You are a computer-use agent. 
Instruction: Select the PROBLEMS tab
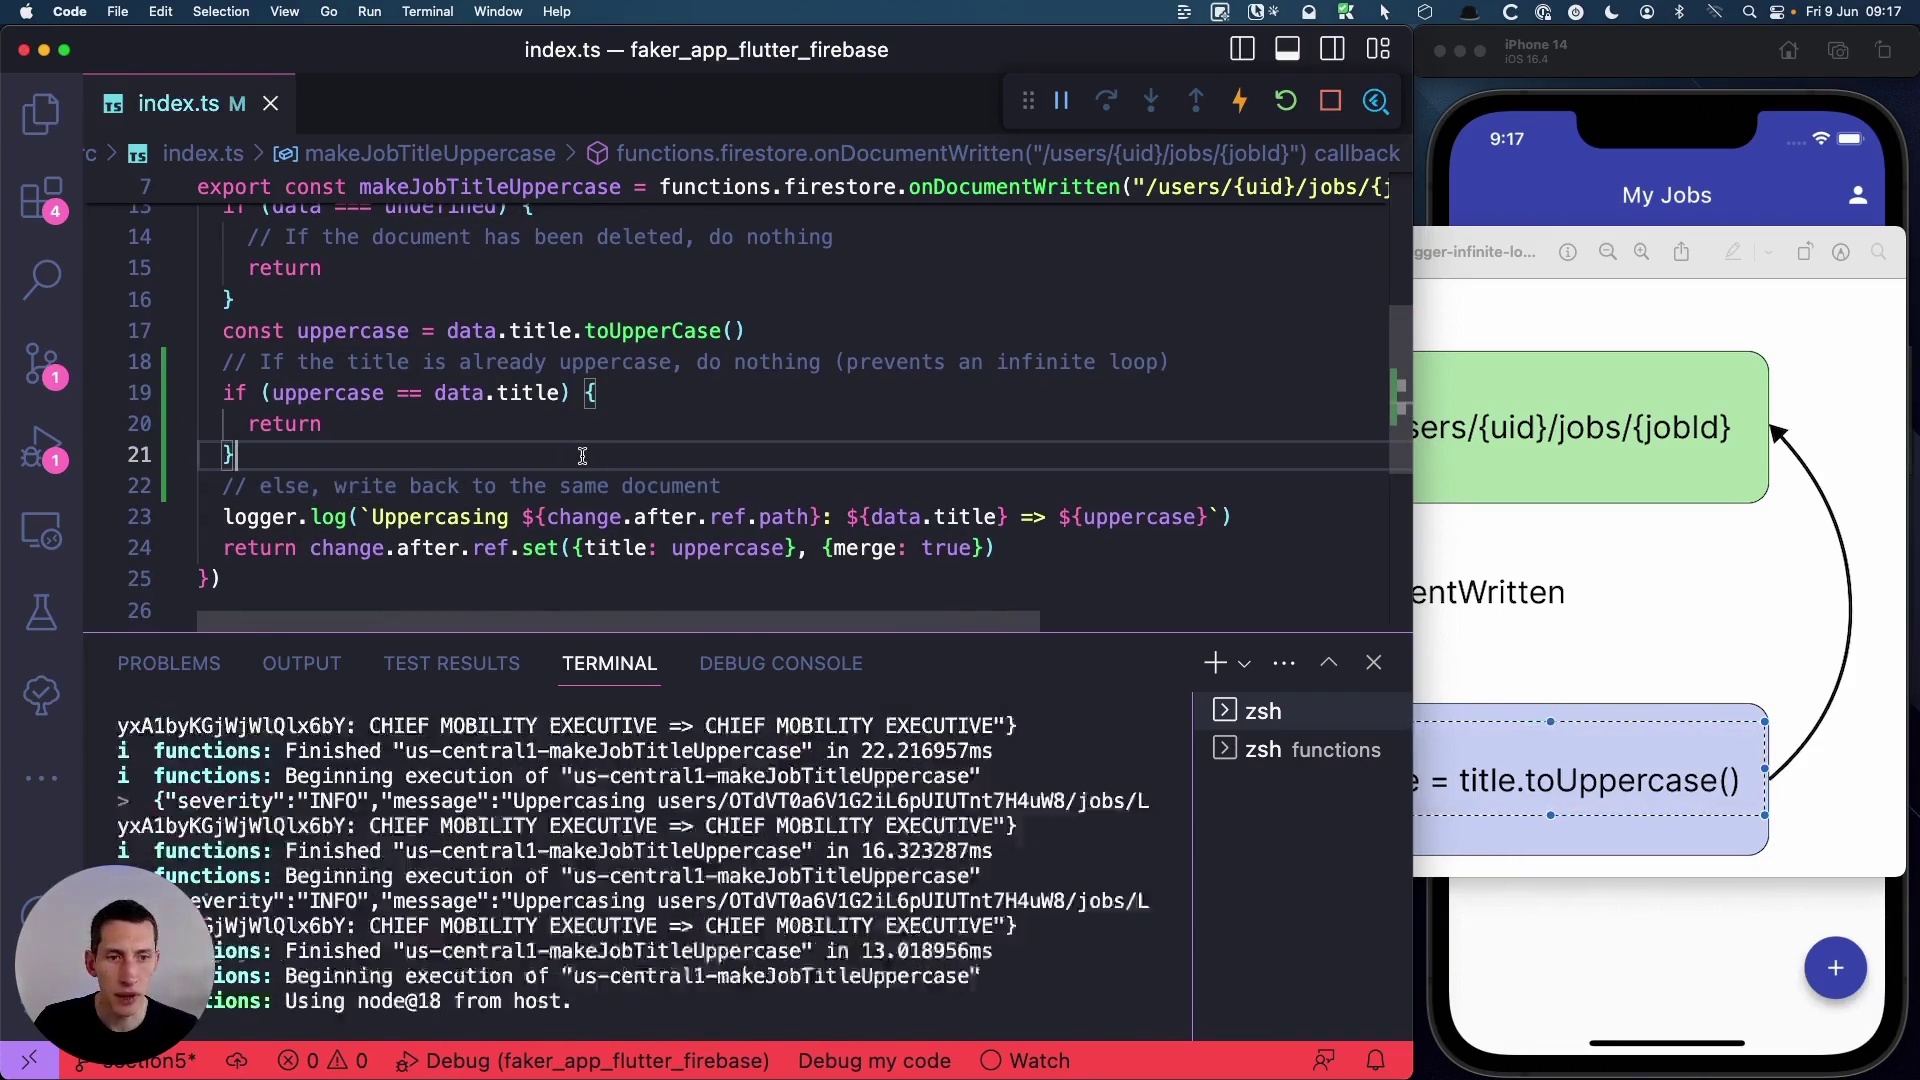(x=169, y=663)
